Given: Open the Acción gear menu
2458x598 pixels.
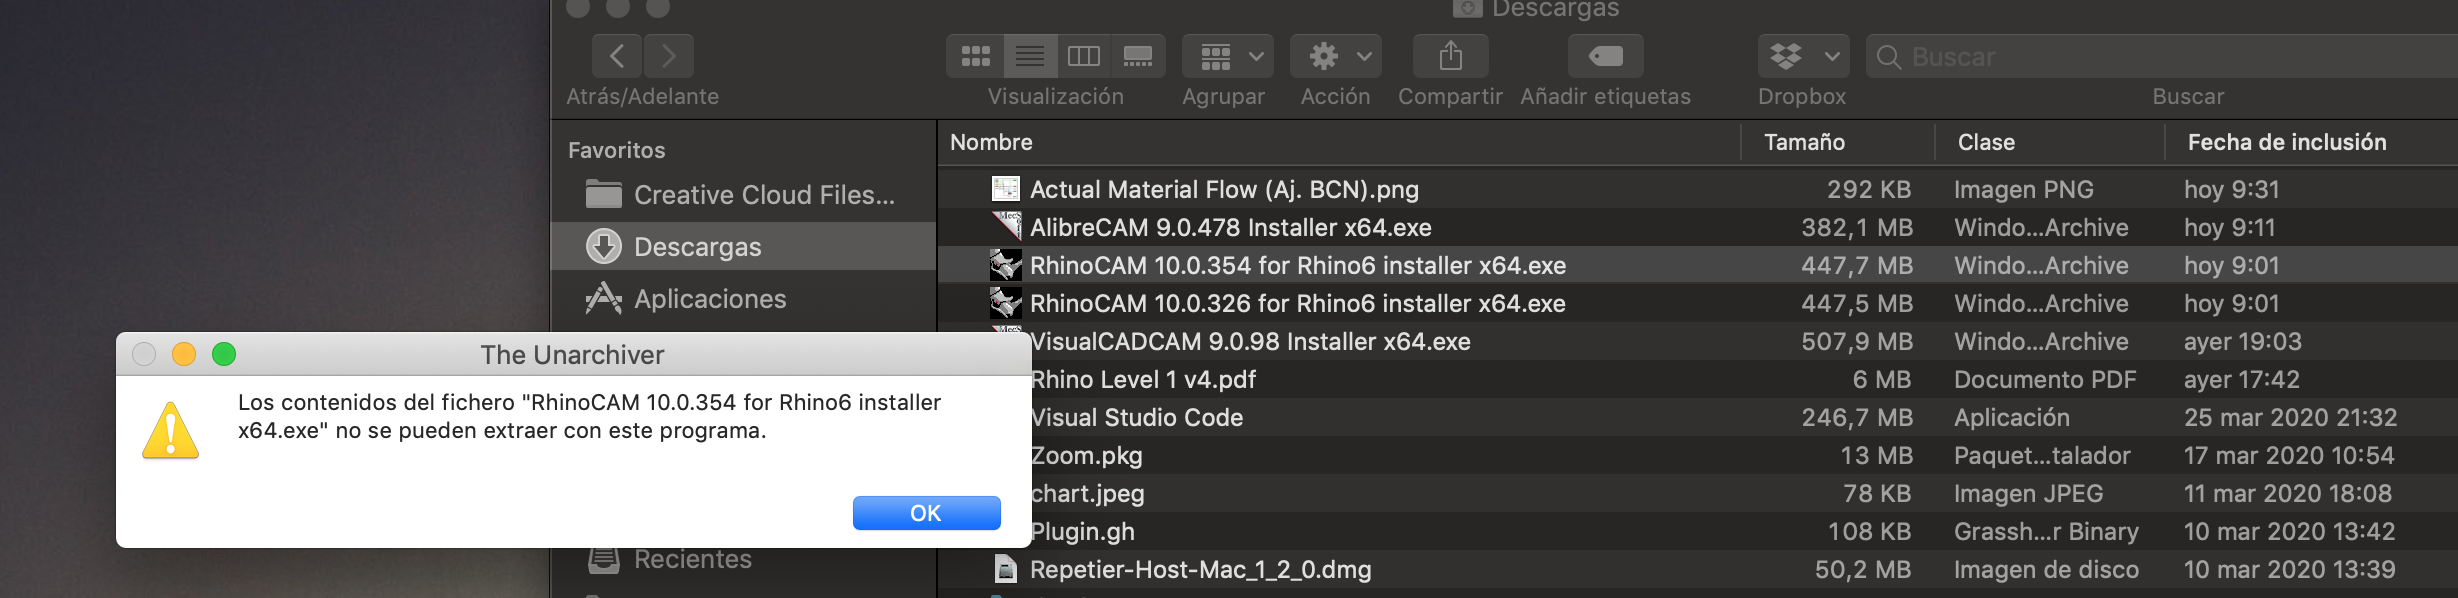Looking at the screenshot, I should [1336, 56].
